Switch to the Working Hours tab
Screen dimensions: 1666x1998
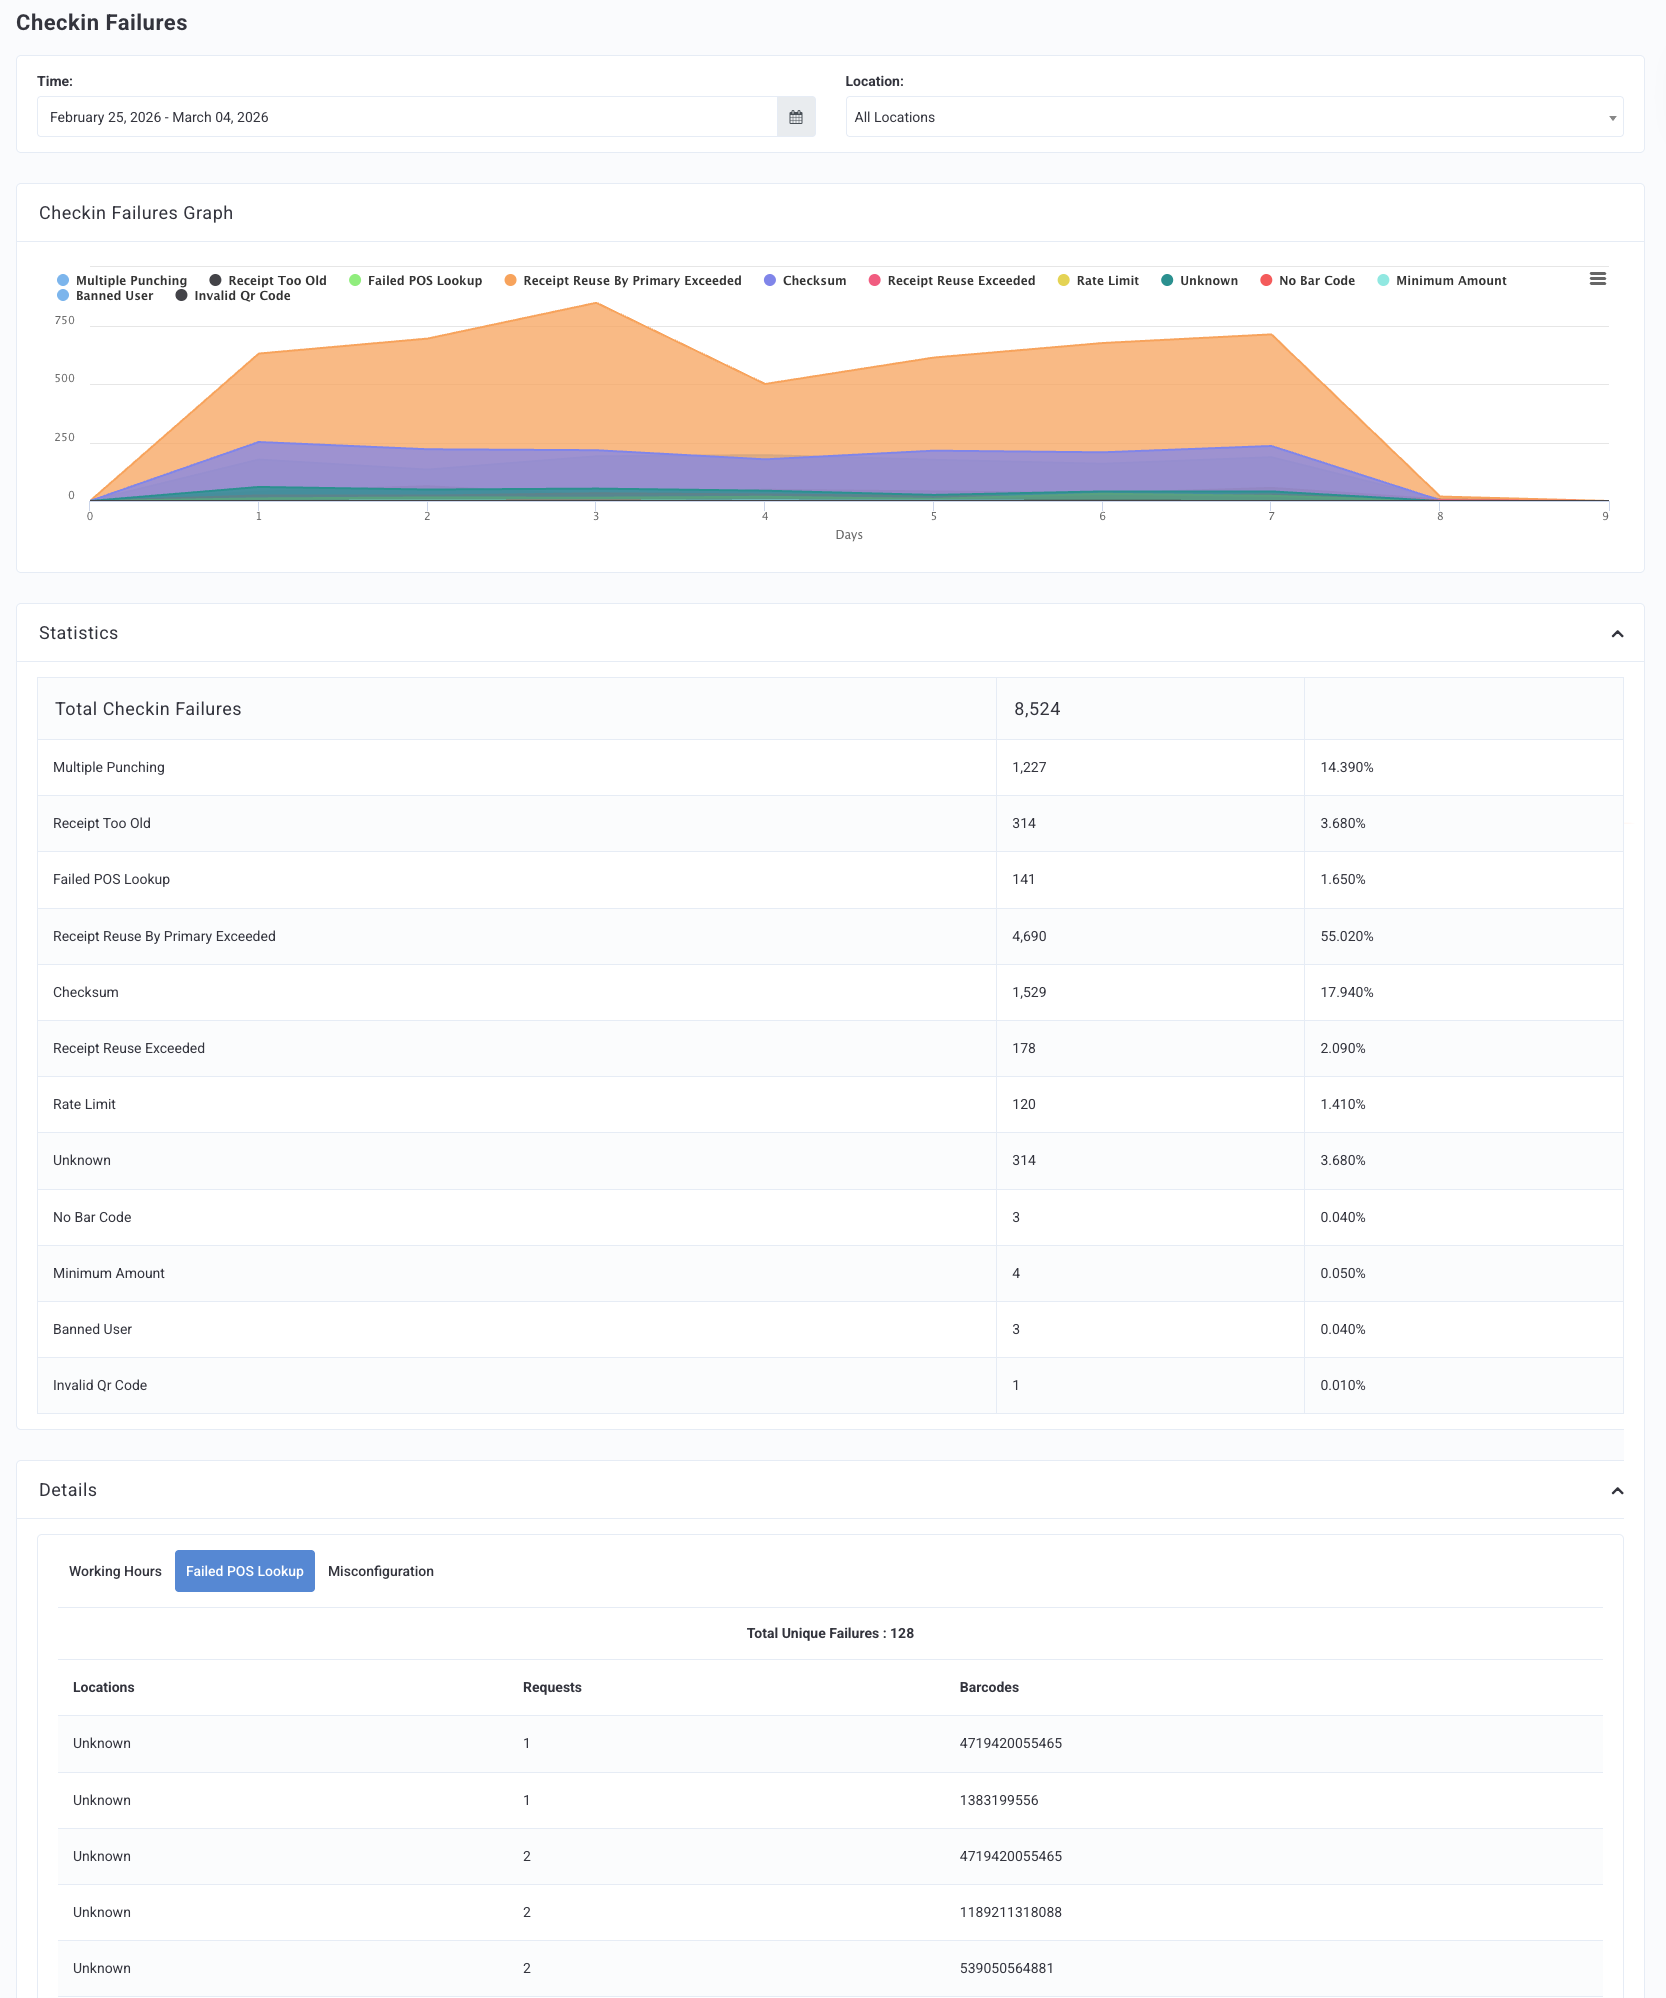point(115,1571)
